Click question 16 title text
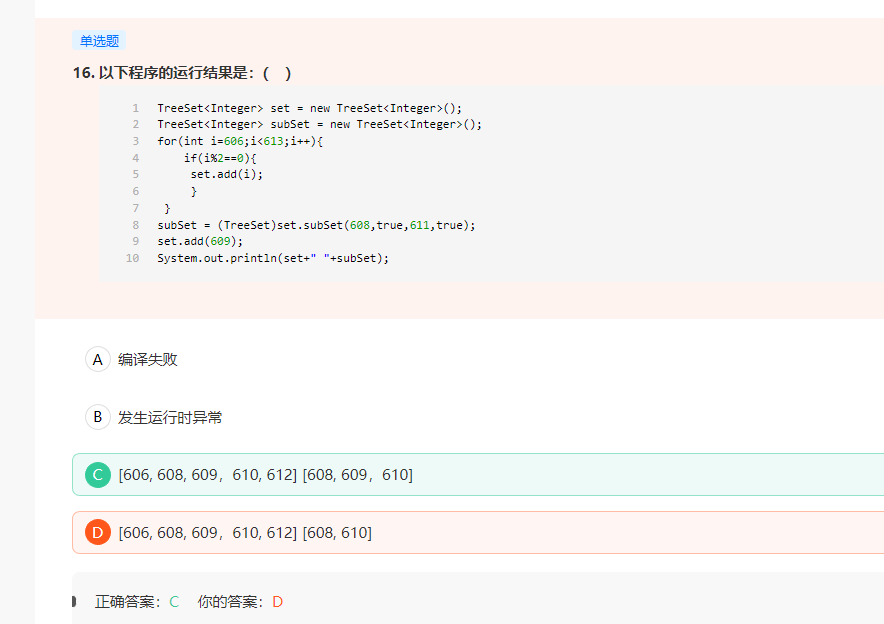Viewport: 884px width, 624px height. pos(182,73)
